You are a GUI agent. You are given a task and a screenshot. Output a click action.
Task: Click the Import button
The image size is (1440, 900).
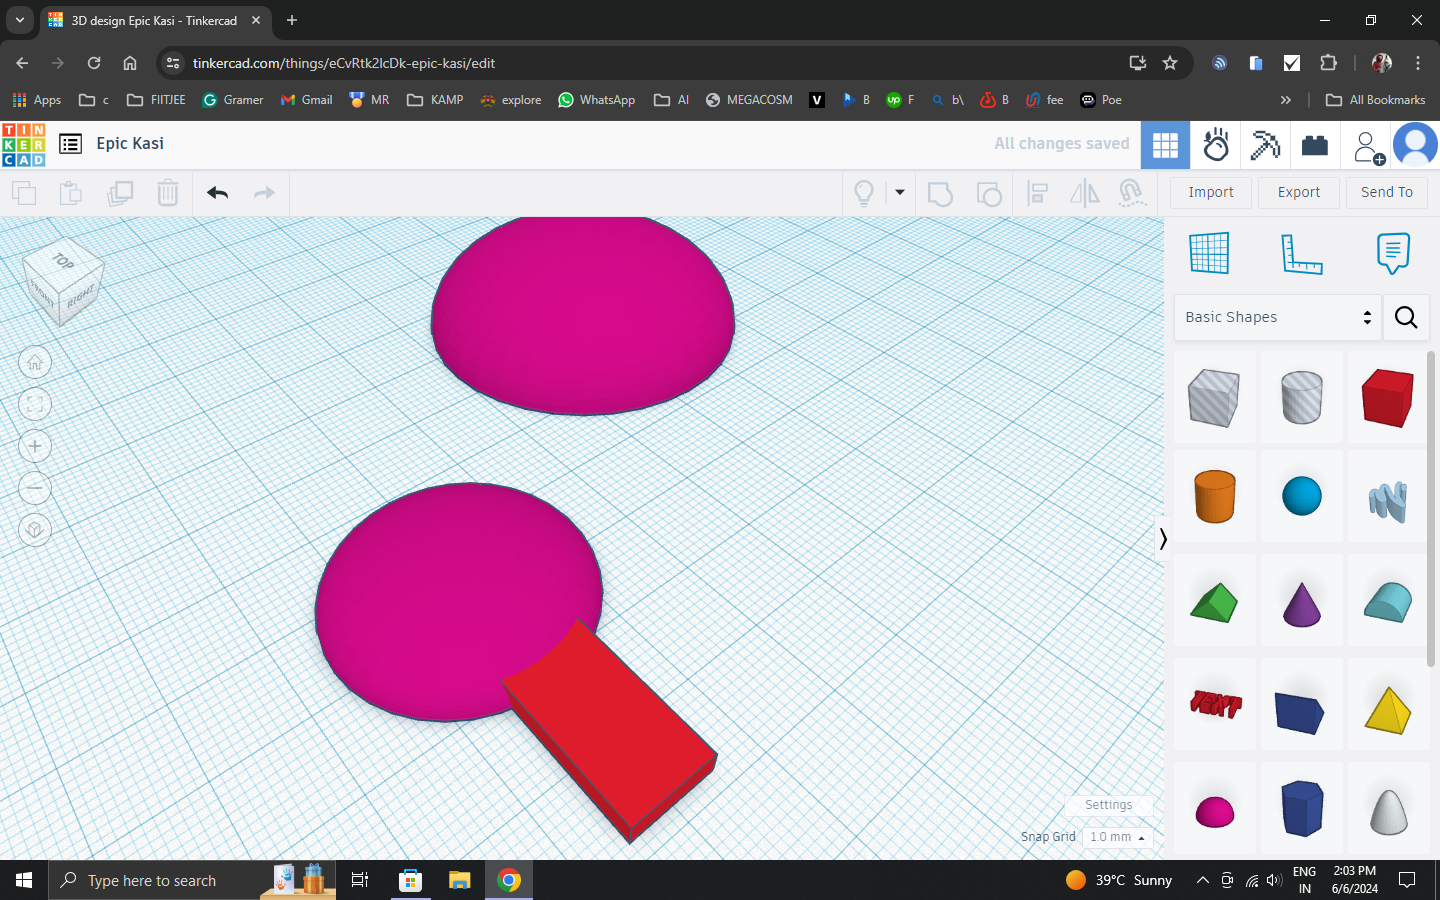click(1211, 192)
